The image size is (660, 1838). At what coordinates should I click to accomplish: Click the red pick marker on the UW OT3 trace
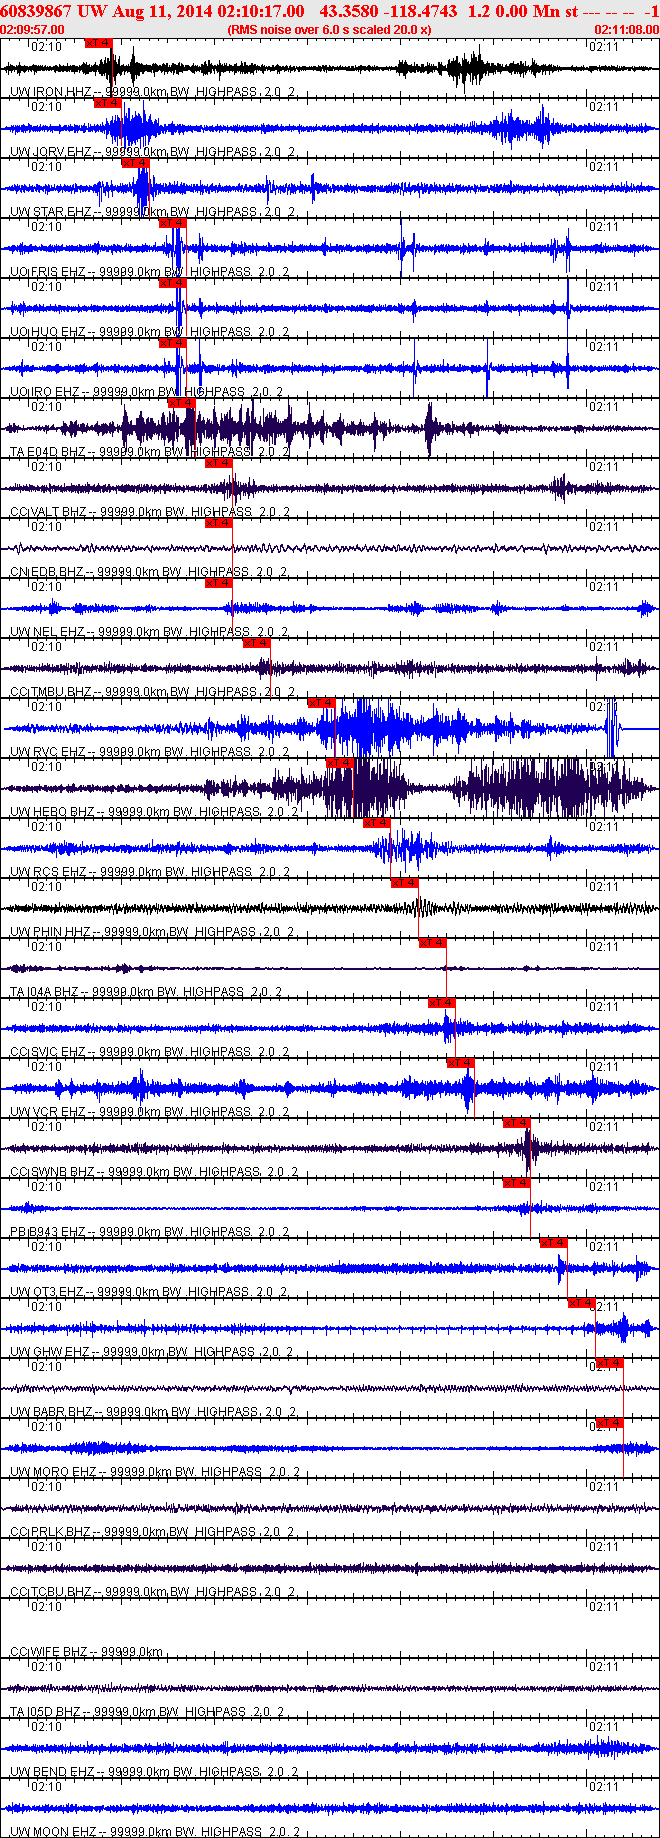tap(554, 1243)
